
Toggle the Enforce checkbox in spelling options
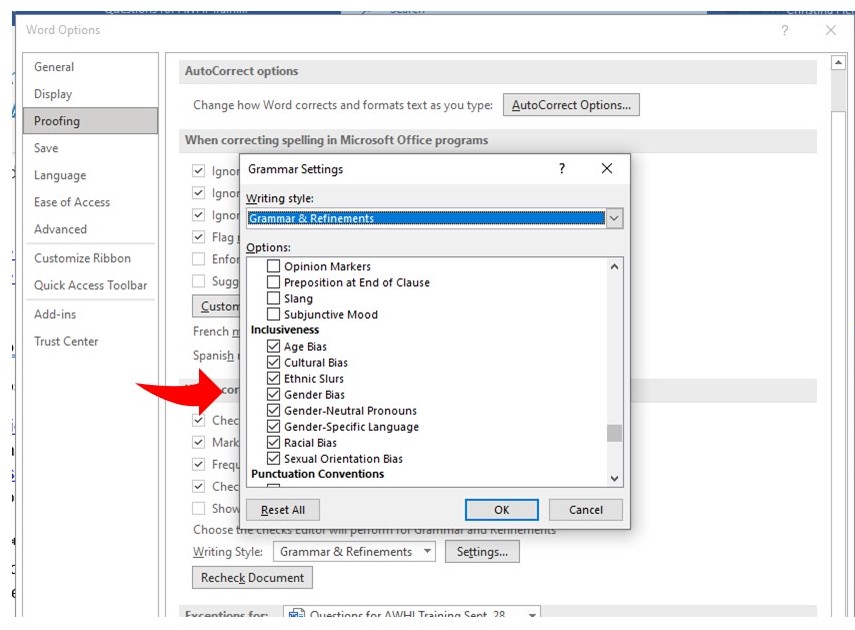point(198,259)
